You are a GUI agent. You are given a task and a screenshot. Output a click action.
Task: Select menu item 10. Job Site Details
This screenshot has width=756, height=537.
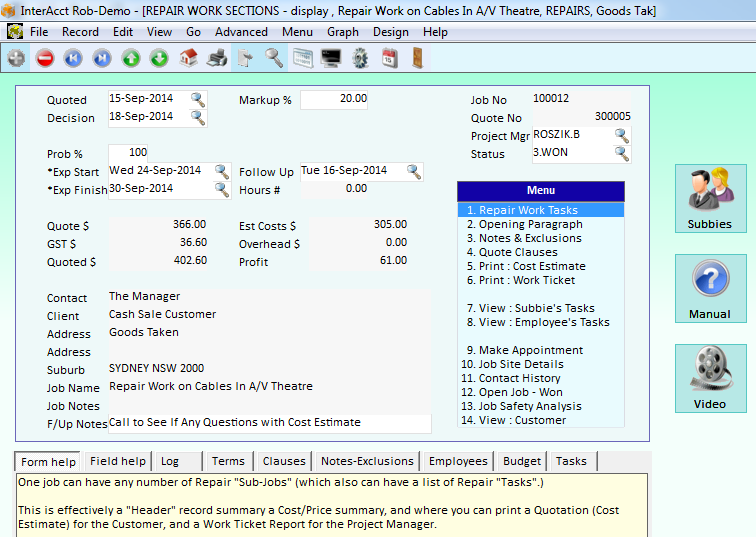point(540,364)
